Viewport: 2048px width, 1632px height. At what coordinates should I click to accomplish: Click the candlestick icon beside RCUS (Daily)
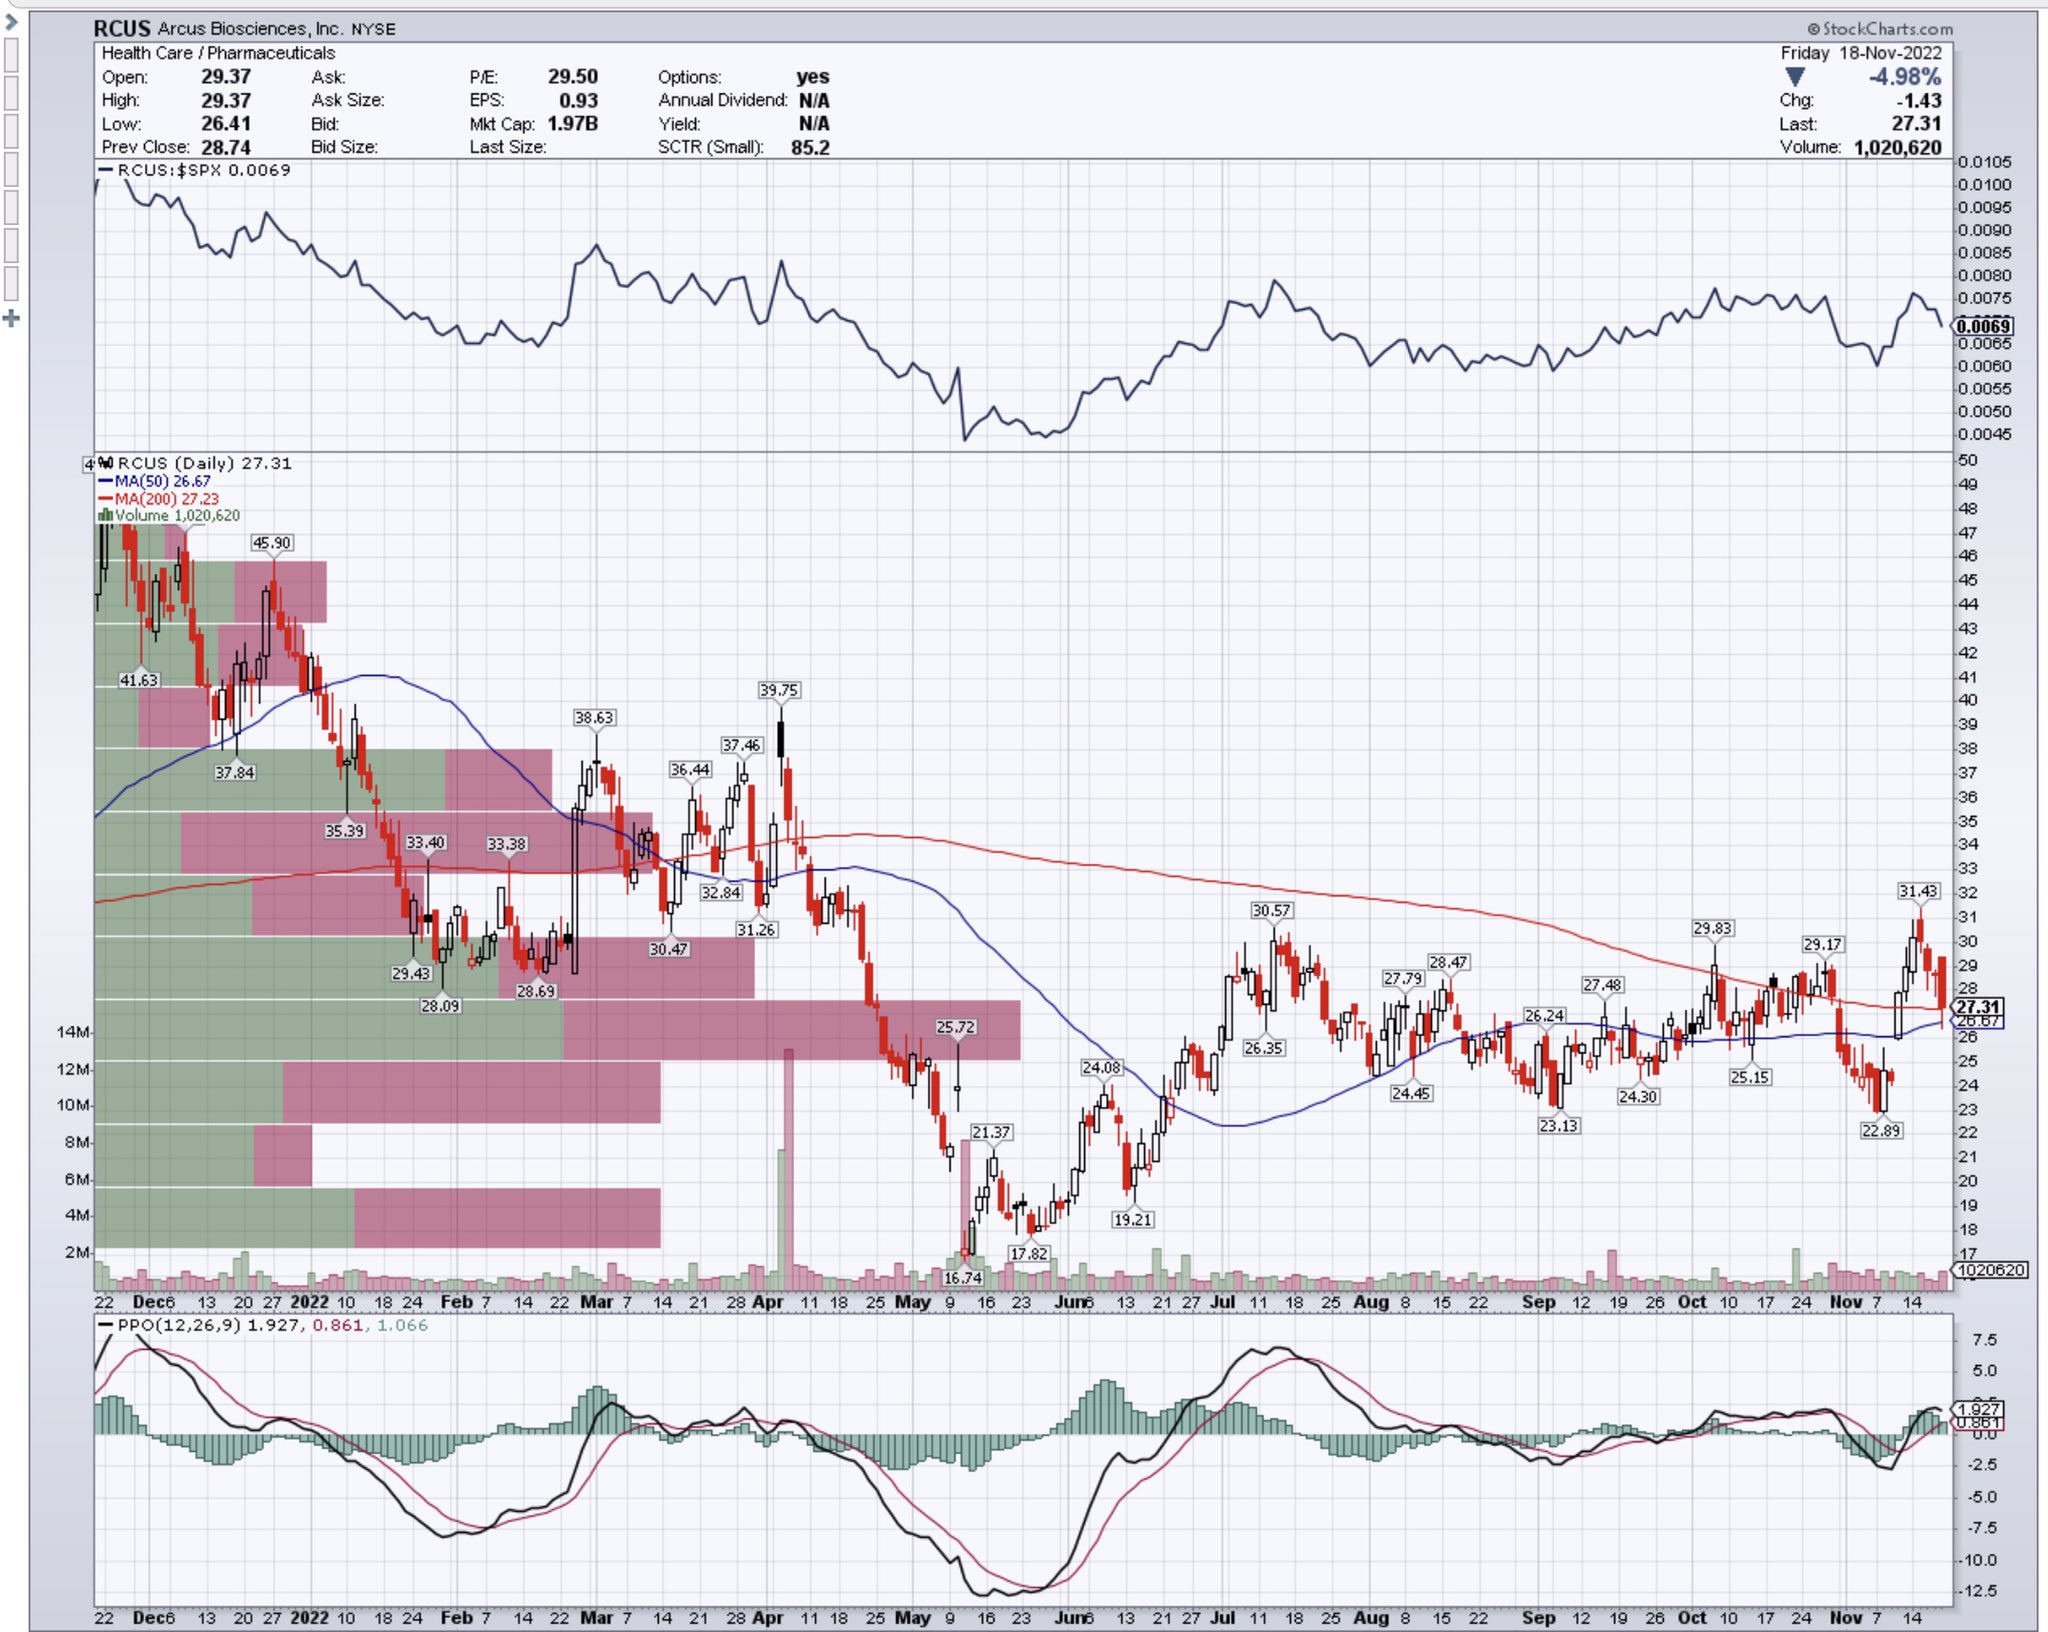105,463
